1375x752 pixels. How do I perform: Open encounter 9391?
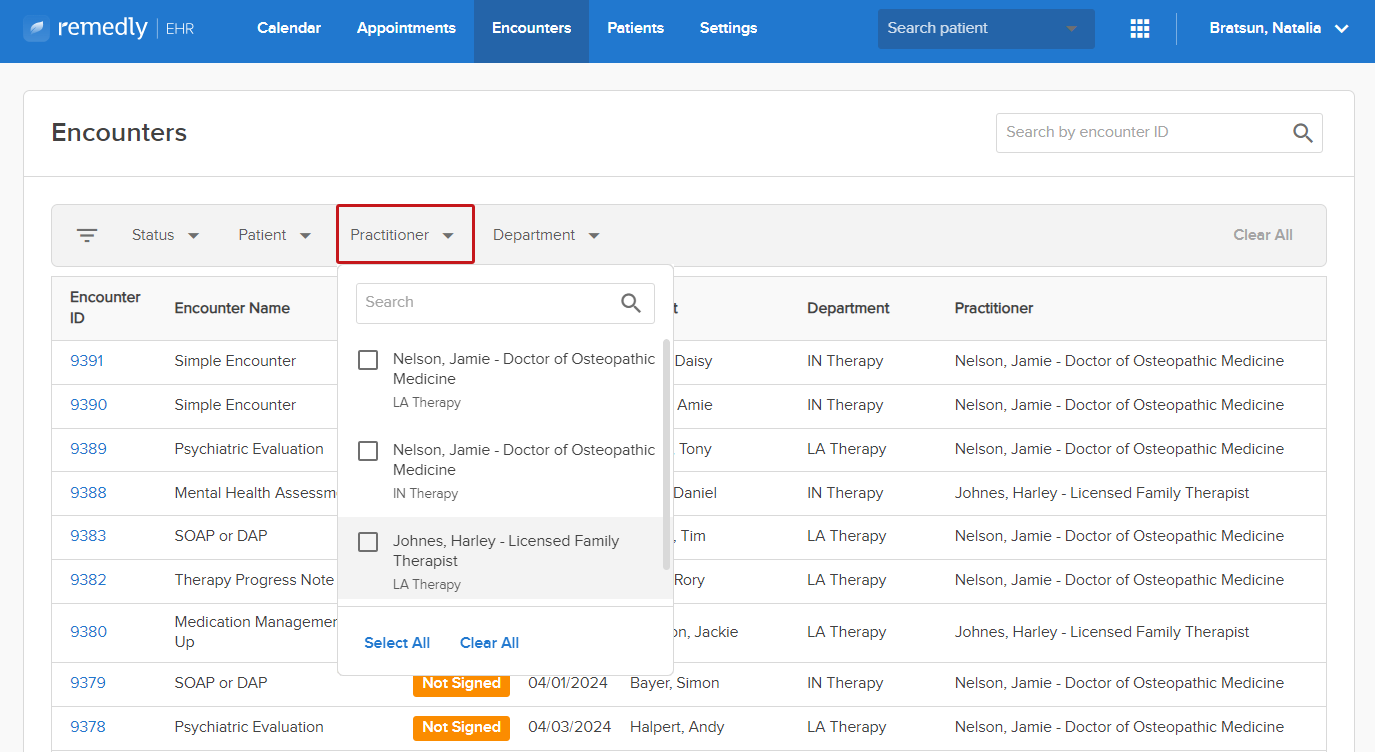pos(87,361)
